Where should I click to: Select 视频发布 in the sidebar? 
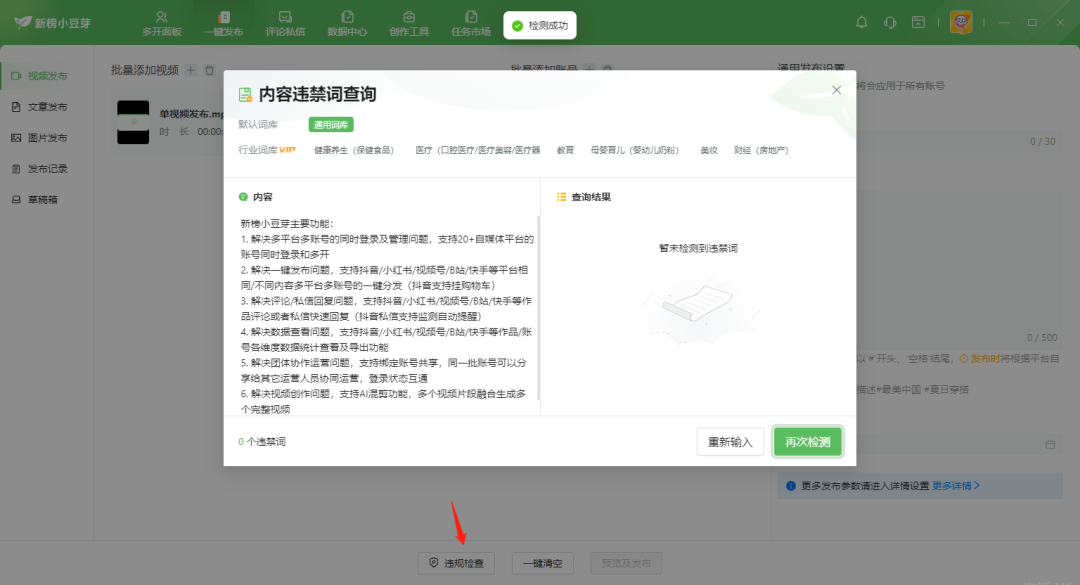(47, 76)
